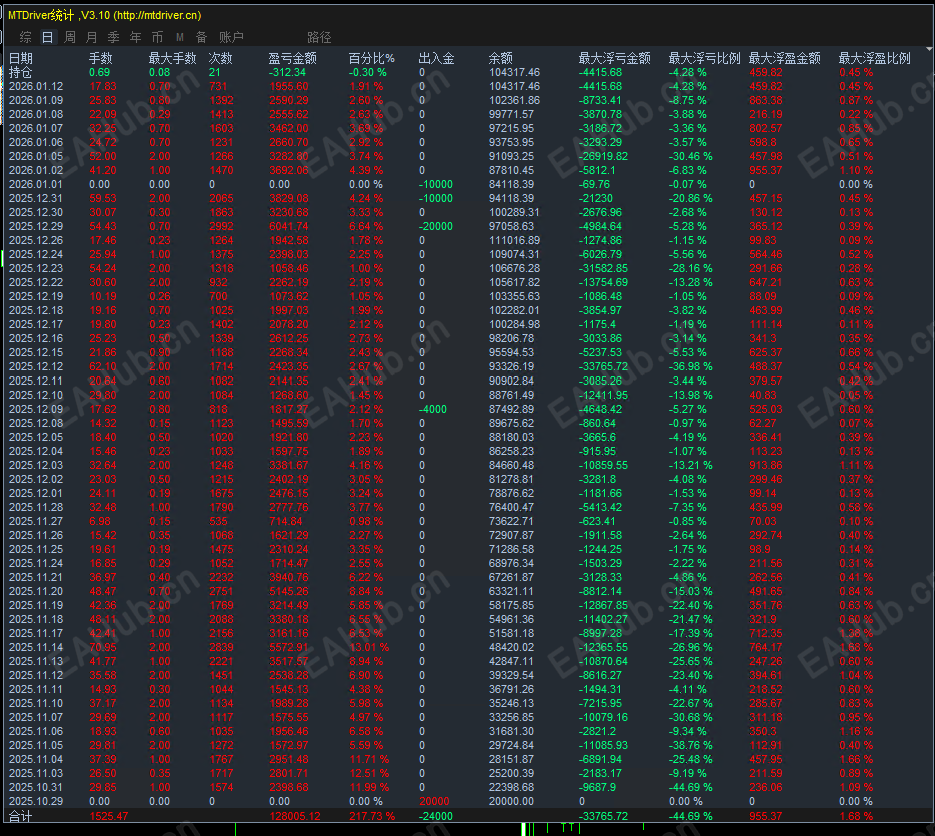
Task: Click the 最大浮亏金额 column header
Action: tap(614, 58)
